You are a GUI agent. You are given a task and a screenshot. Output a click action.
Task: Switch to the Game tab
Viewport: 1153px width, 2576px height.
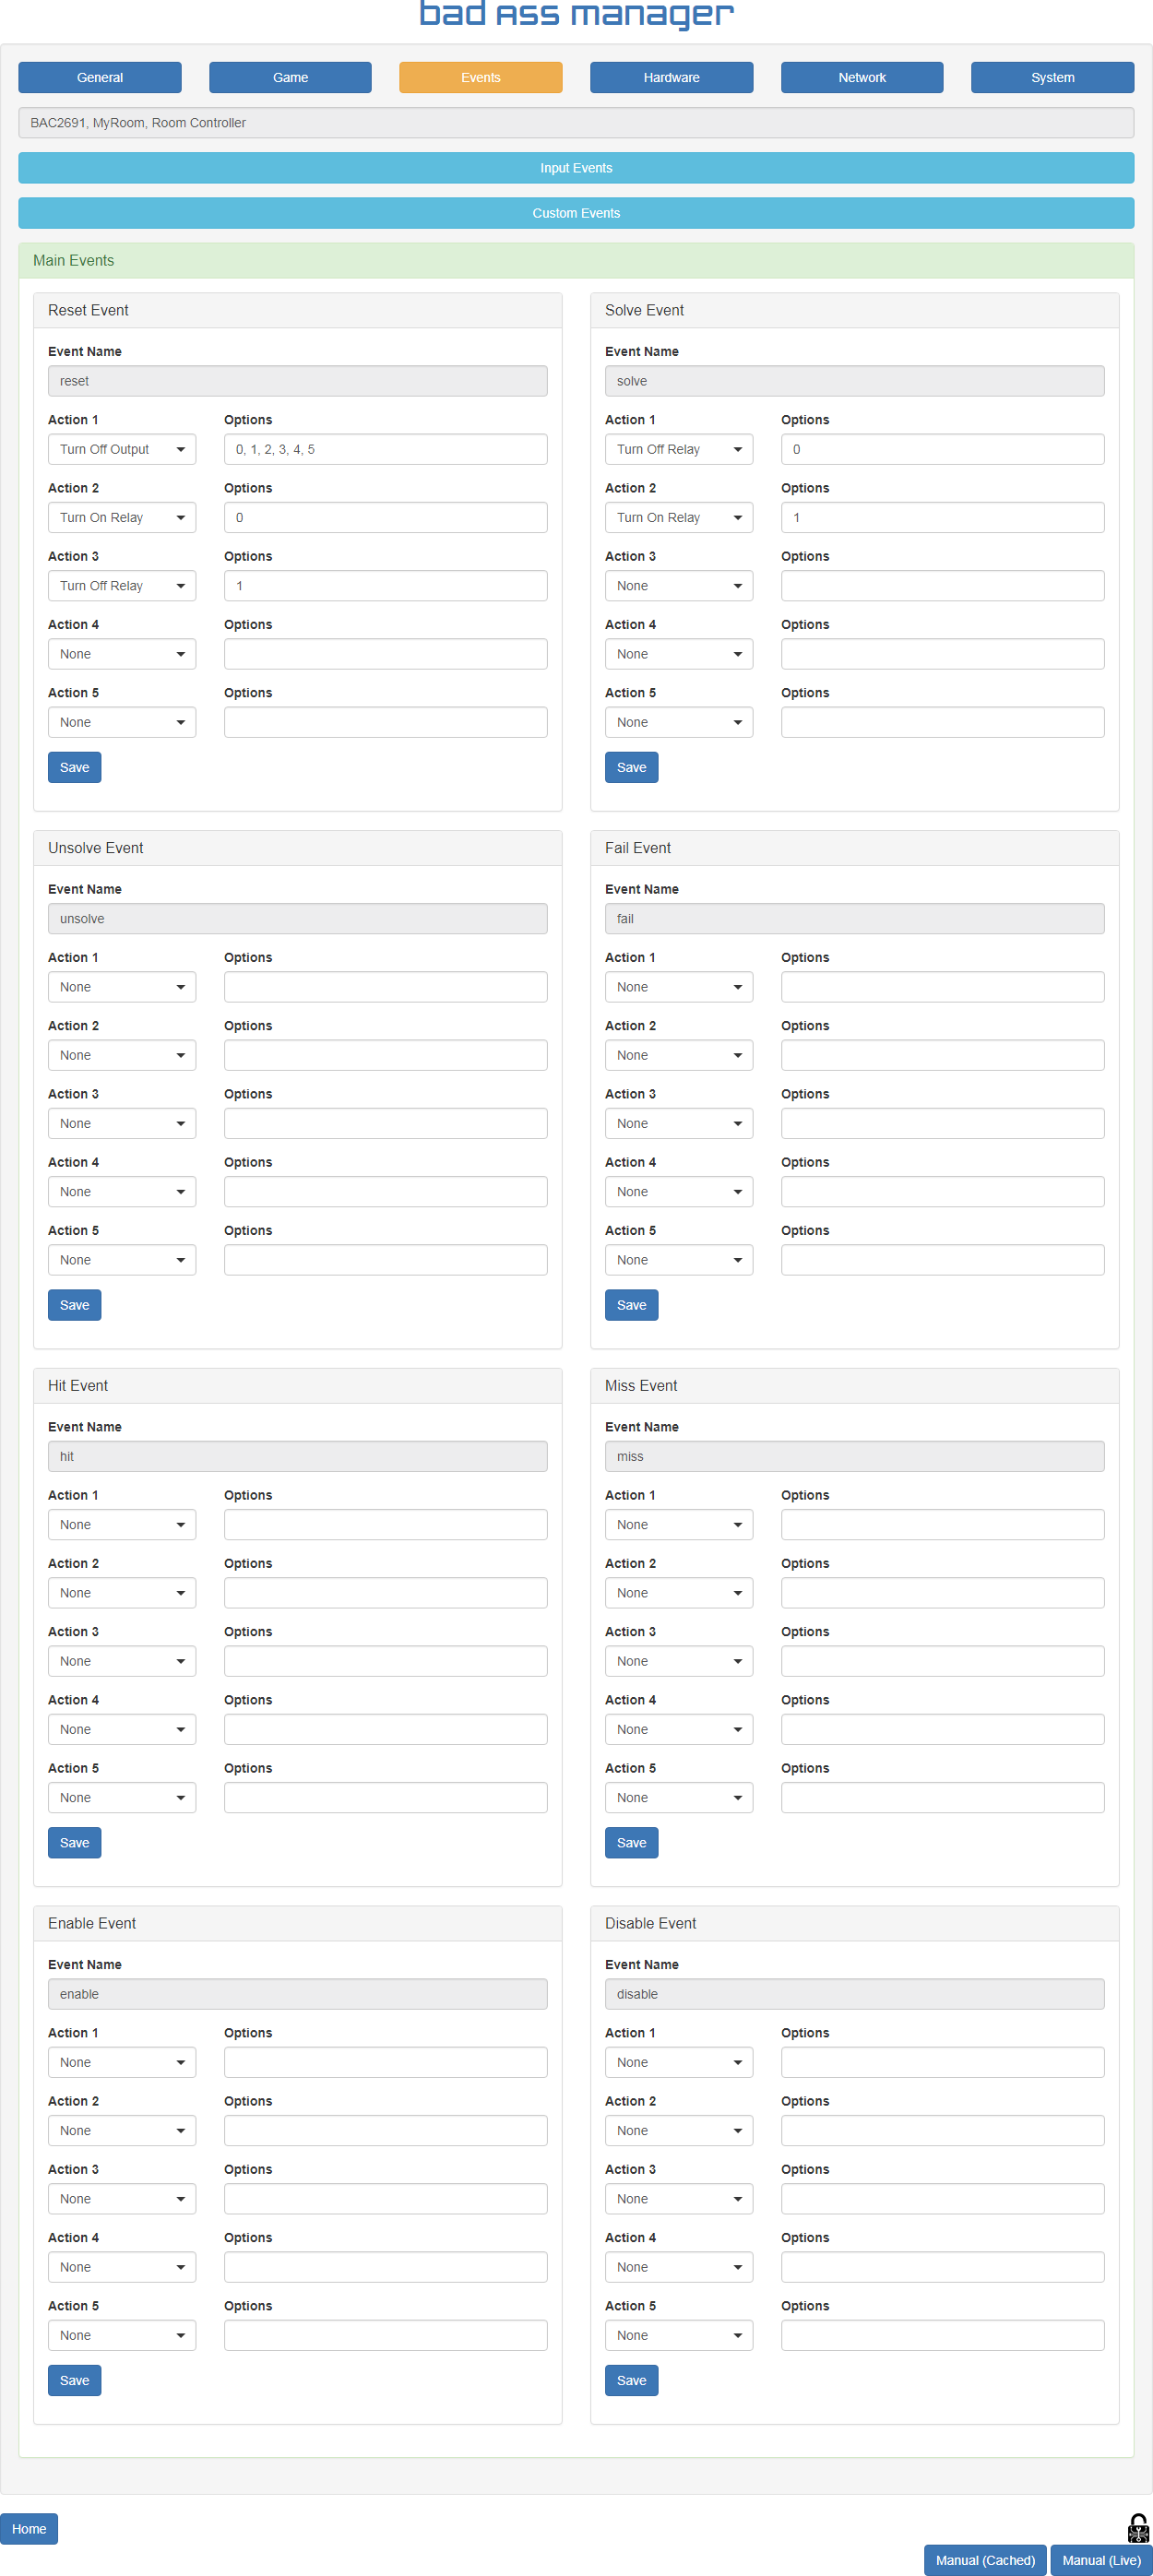tap(290, 77)
